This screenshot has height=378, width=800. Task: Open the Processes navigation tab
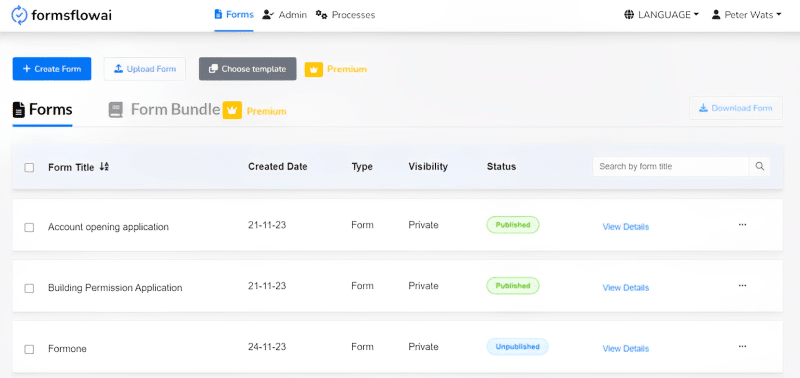345,15
